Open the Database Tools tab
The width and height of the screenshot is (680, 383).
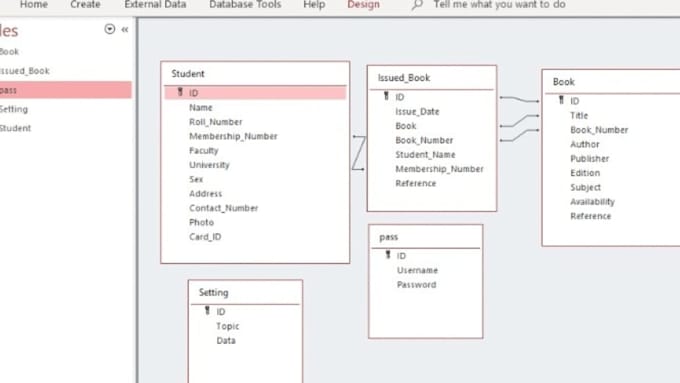pyautogui.click(x=245, y=5)
